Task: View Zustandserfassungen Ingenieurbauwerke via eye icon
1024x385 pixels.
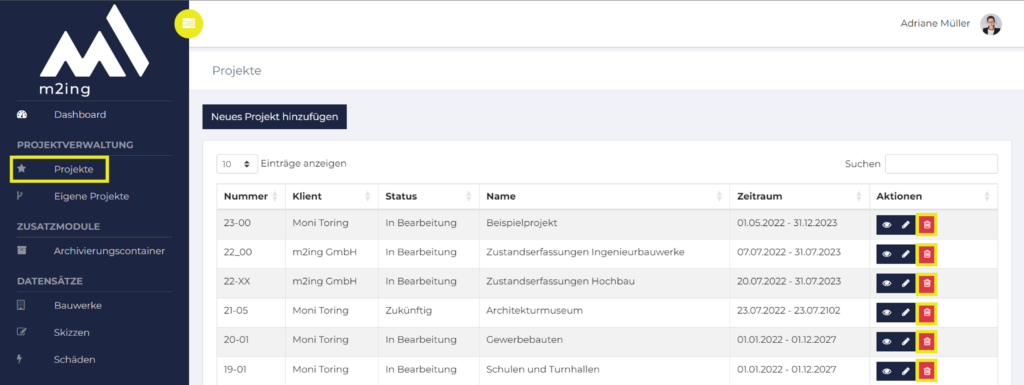Action: coord(886,254)
